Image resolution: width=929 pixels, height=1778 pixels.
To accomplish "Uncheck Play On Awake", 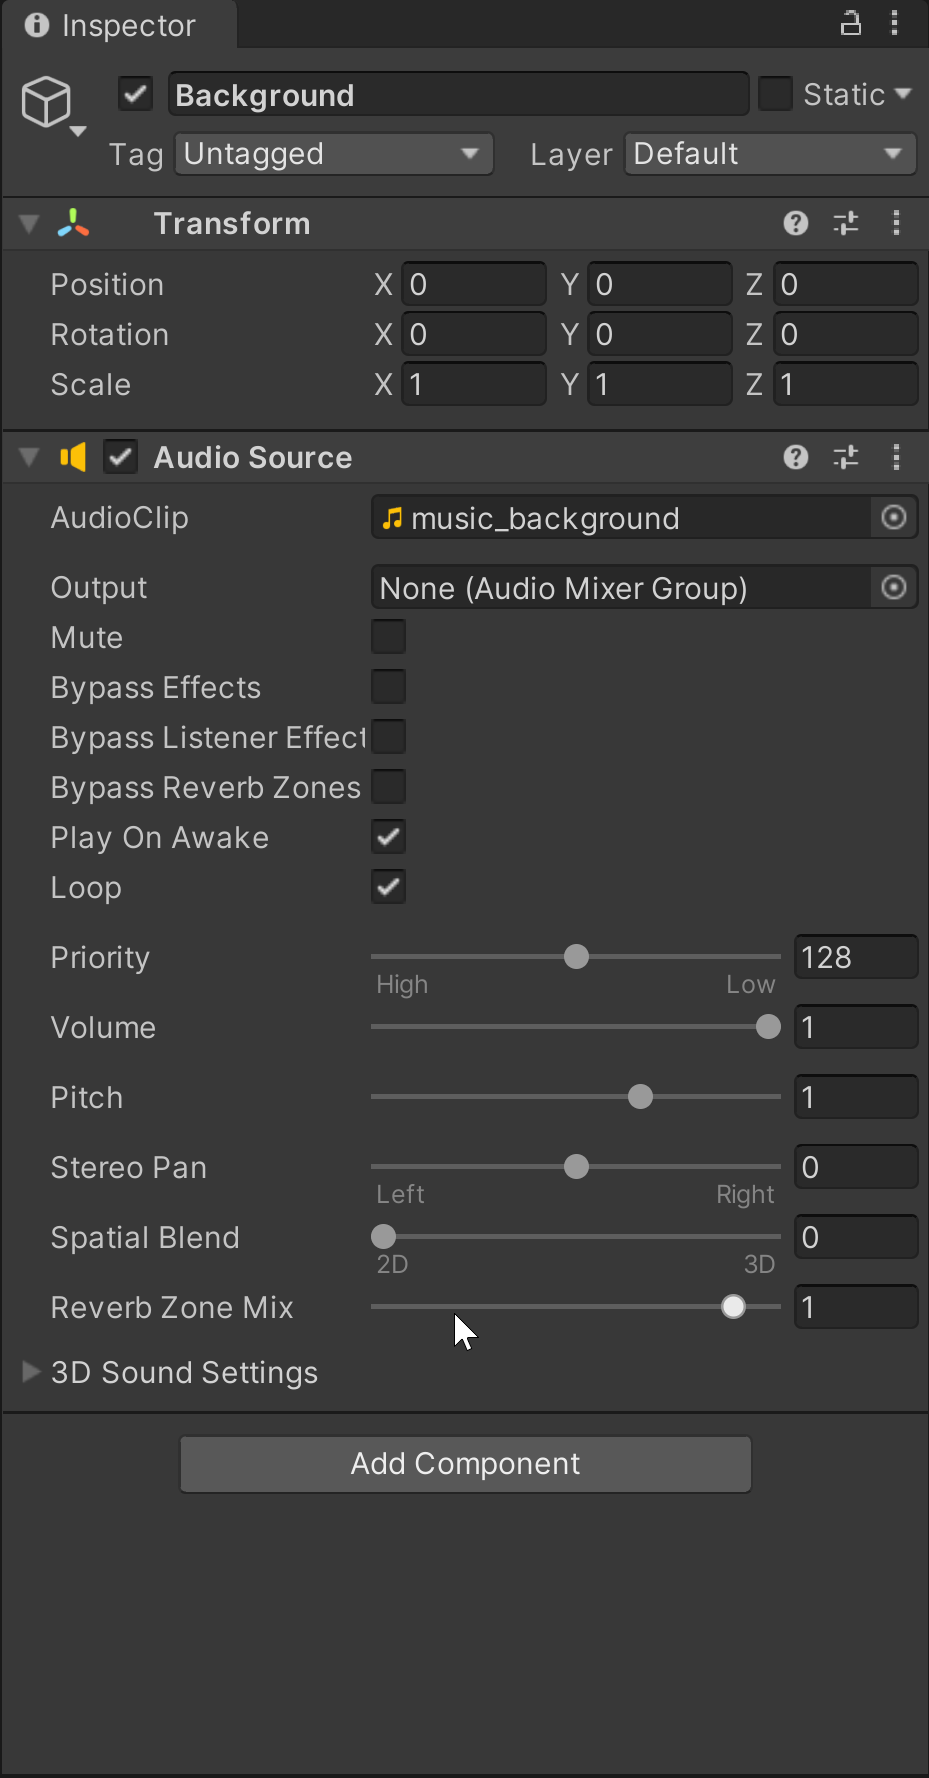I will click(388, 836).
